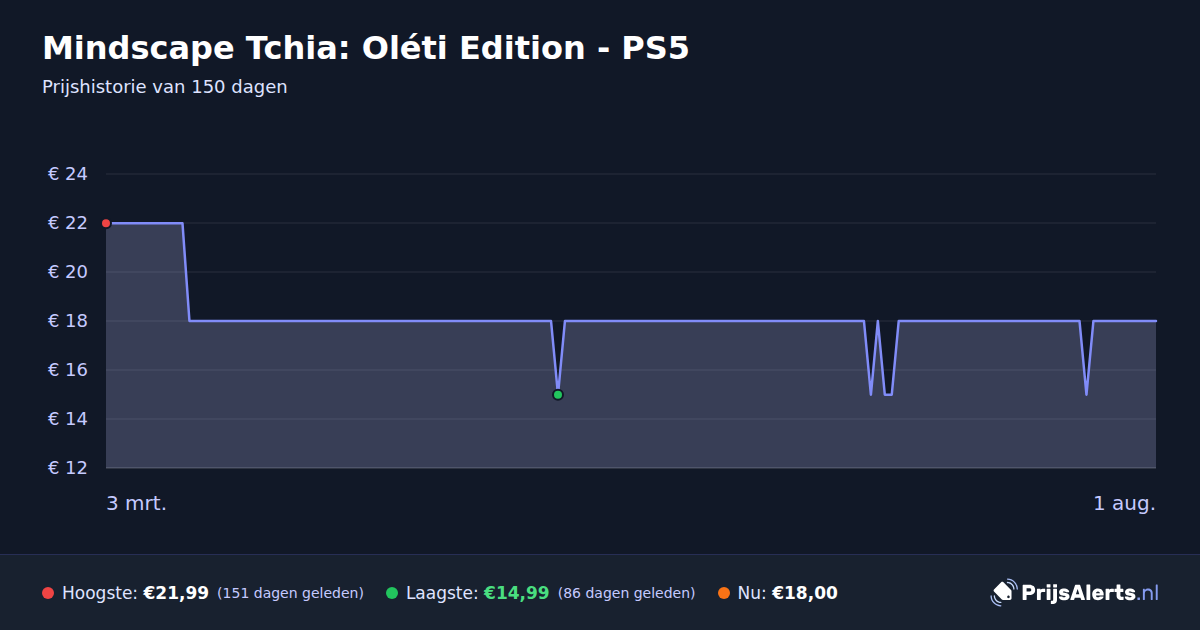Click the orange Nu legend dot
The height and width of the screenshot is (630, 1200).
[x=724, y=593]
